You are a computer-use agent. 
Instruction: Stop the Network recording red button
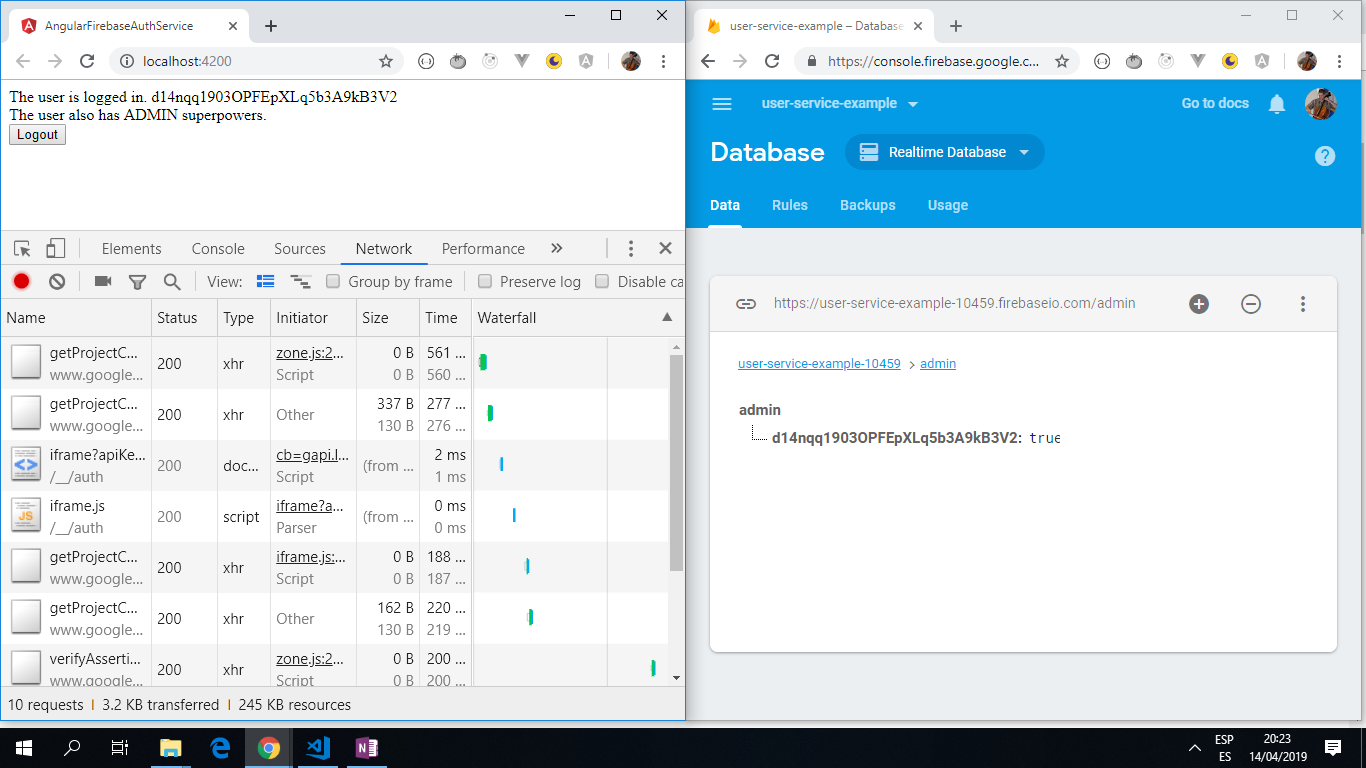coord(21,282)
